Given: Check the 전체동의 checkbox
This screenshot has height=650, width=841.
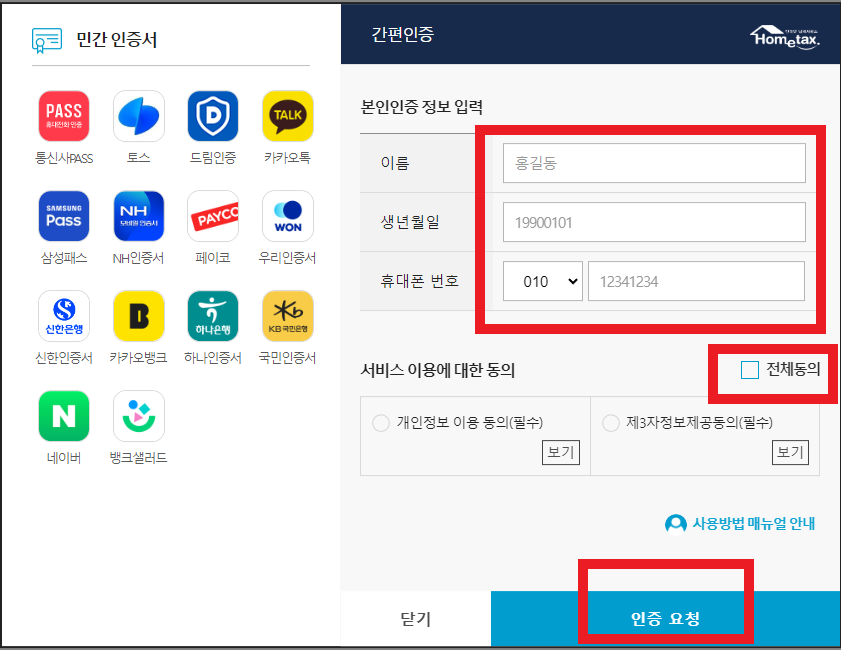Looking at the screenshot, I should [749, 370].
